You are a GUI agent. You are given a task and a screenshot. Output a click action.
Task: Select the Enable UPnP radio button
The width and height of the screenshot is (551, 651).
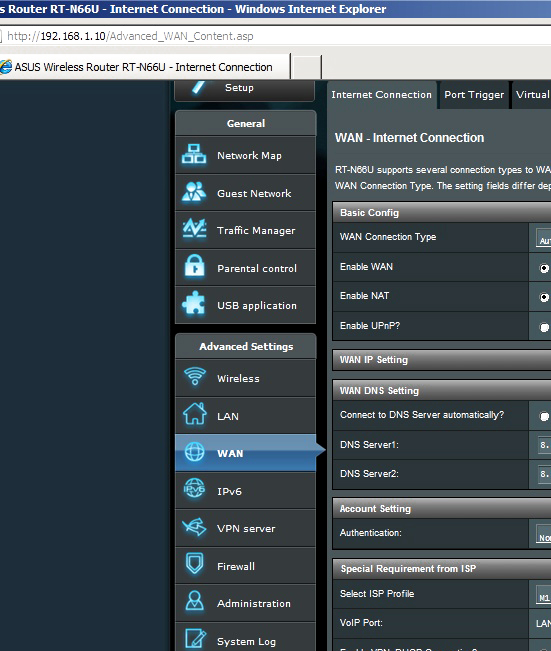(544, 327)
